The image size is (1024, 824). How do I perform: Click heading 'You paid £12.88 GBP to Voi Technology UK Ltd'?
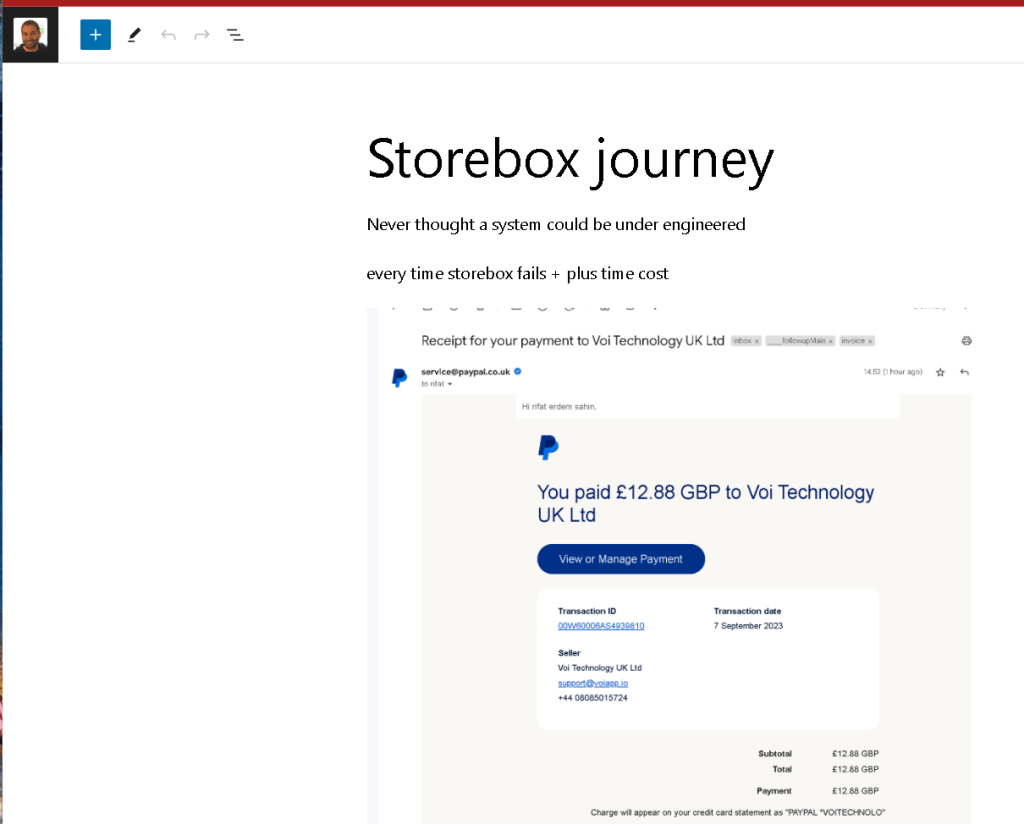705,503
